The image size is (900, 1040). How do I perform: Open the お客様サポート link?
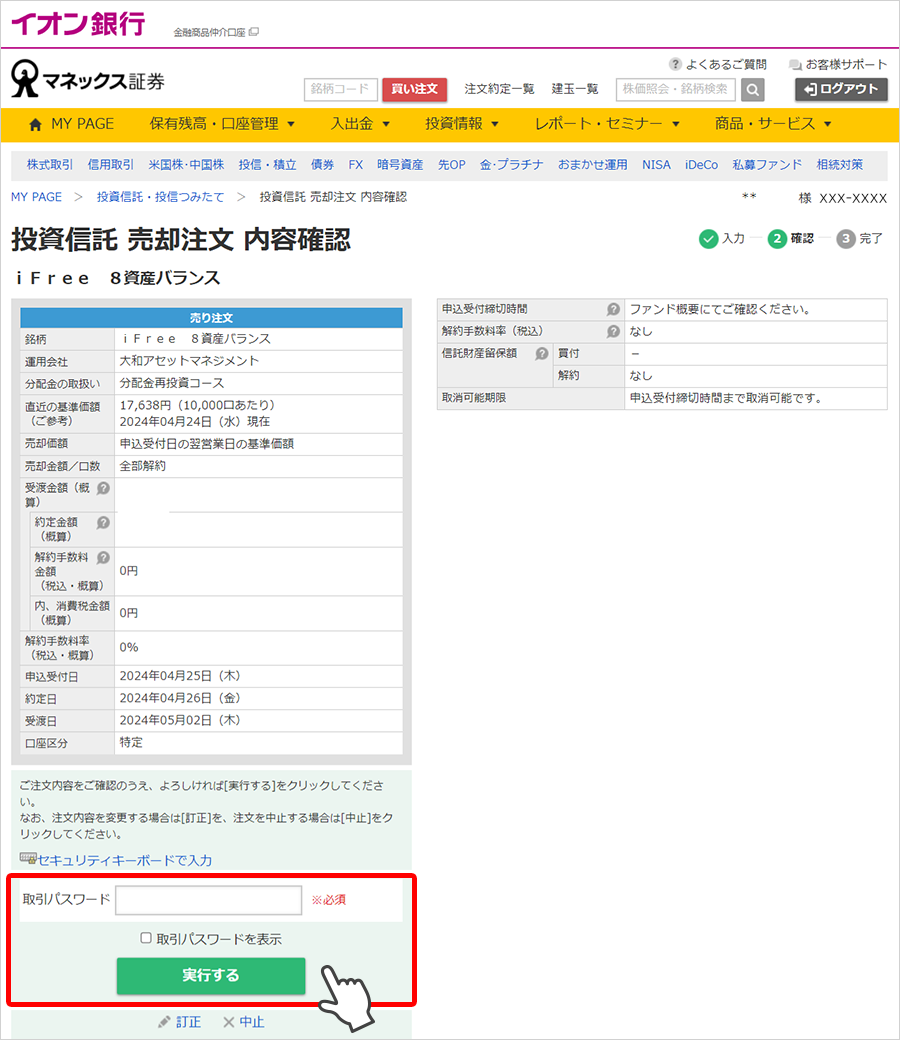point(846,64)
